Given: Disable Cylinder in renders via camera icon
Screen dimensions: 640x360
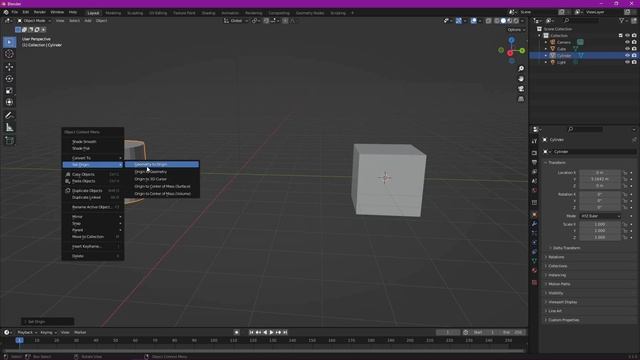Looking at the screenshot, I should pos(634,55).
